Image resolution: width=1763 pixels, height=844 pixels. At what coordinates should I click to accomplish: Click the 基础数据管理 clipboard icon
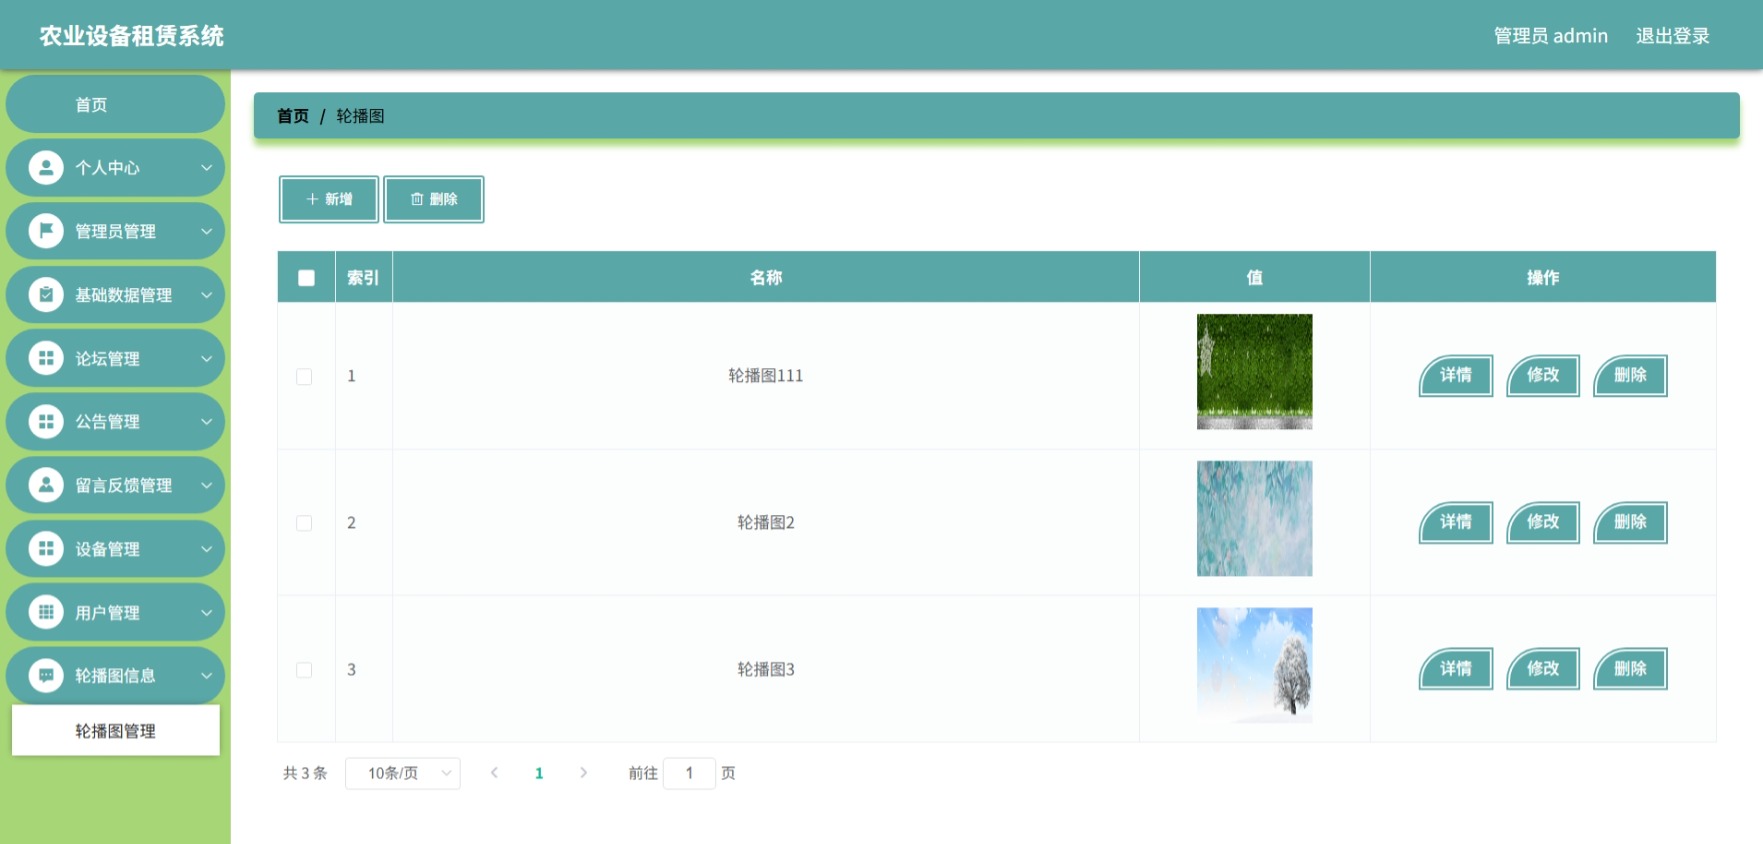click(x=46, y=295)
